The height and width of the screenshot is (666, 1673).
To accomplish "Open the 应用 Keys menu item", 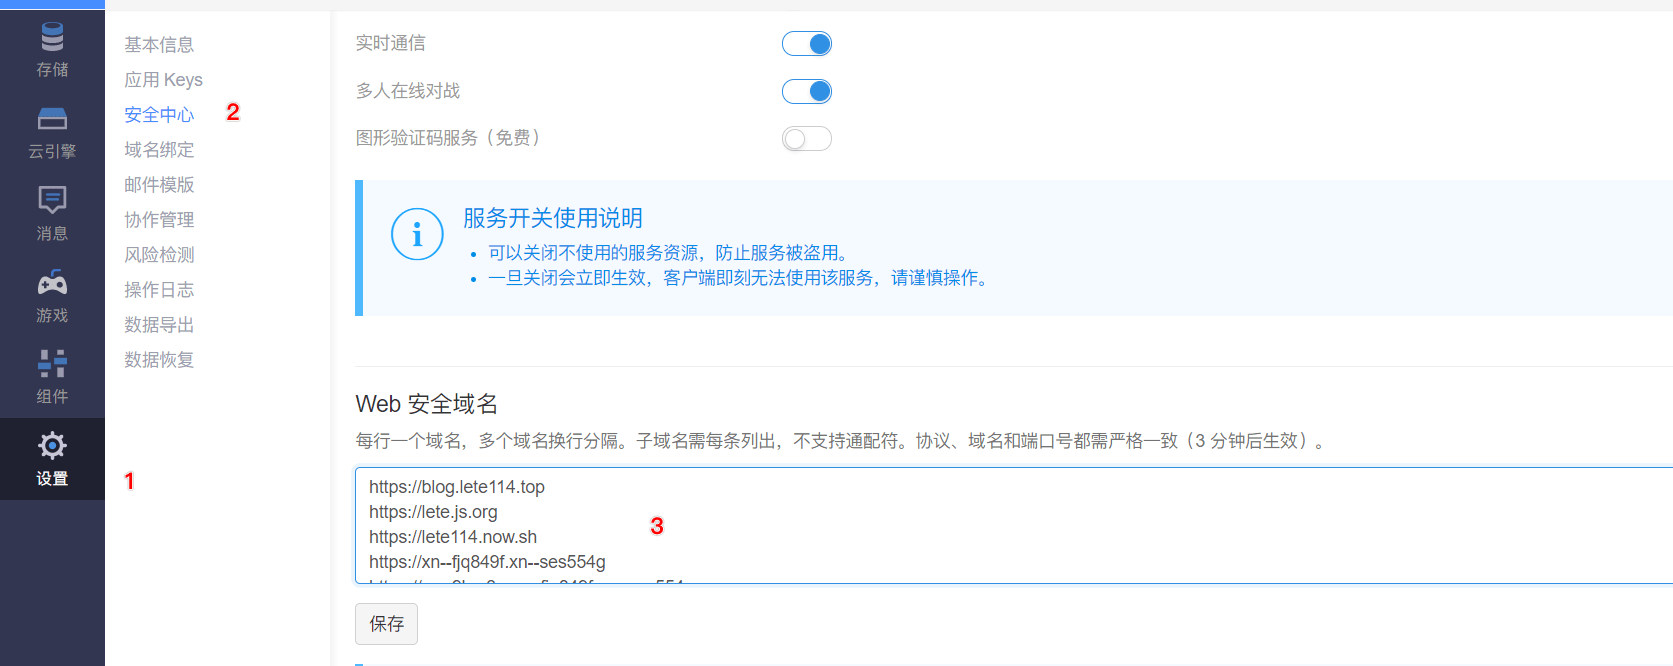I will (x=163, y=80).
